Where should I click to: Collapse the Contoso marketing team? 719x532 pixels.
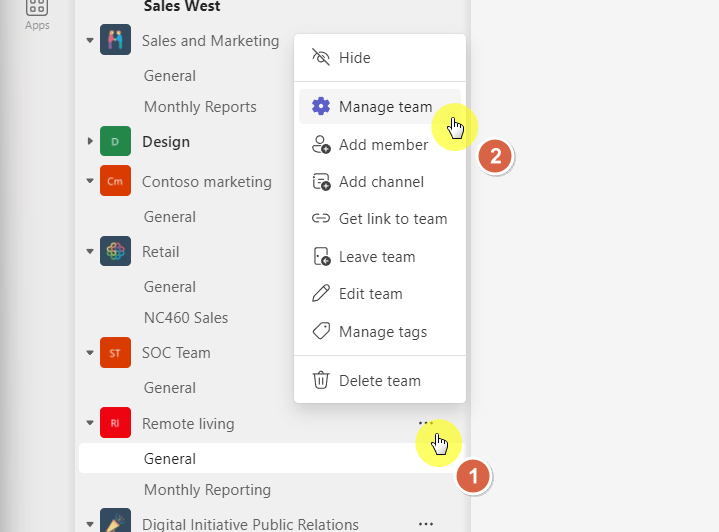click(90, 181)
